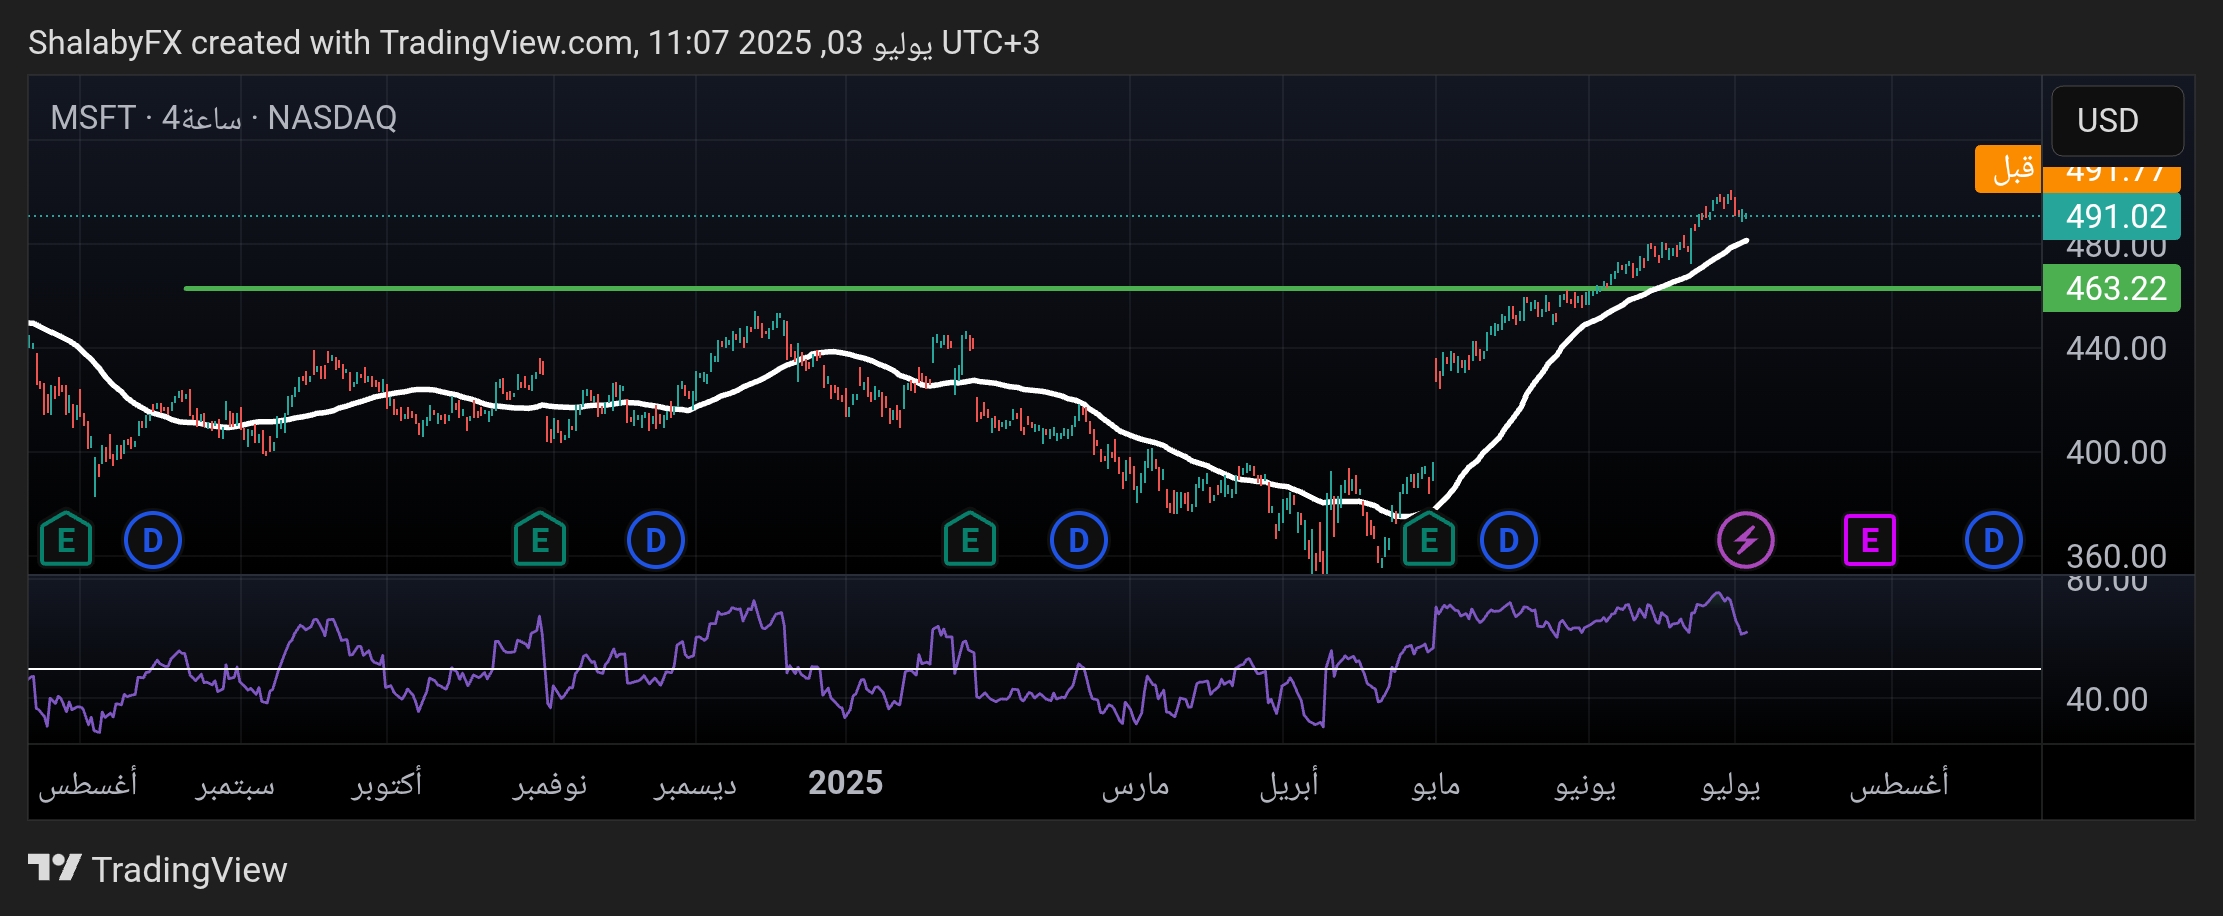This screenshot has height=916, width=2223.
Task: Open the green earnings E marker above نوفمبر
Action: tap(540, 540)
